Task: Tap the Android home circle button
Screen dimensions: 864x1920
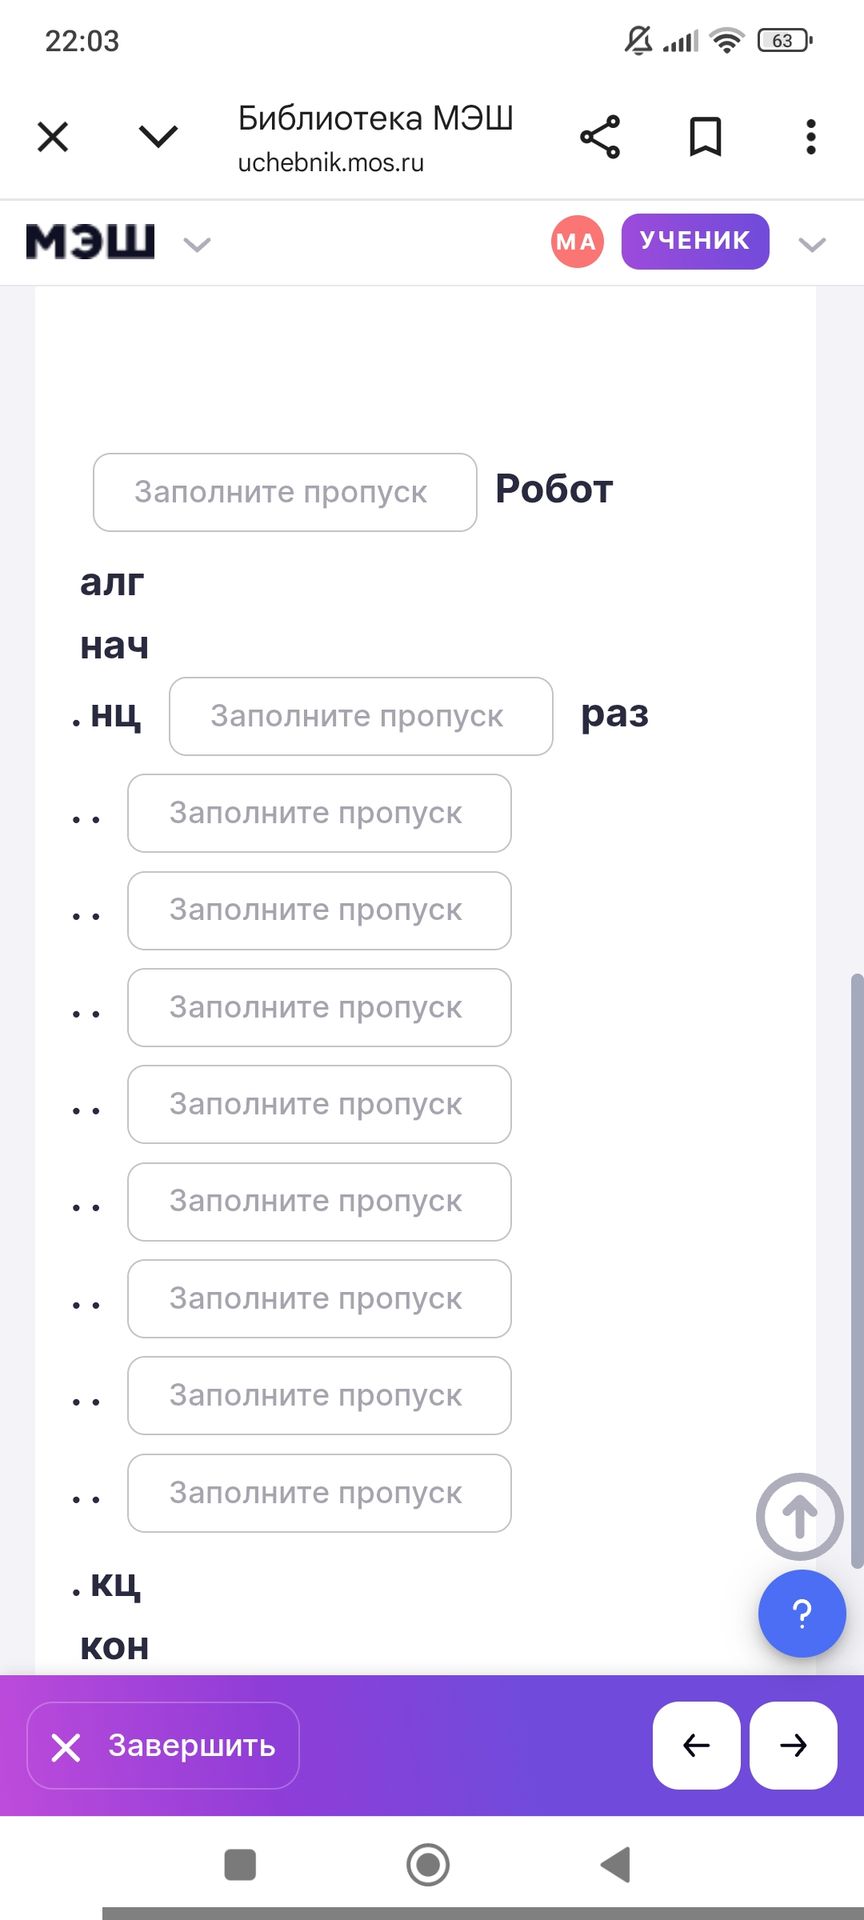Action: tap(428, 1865)
